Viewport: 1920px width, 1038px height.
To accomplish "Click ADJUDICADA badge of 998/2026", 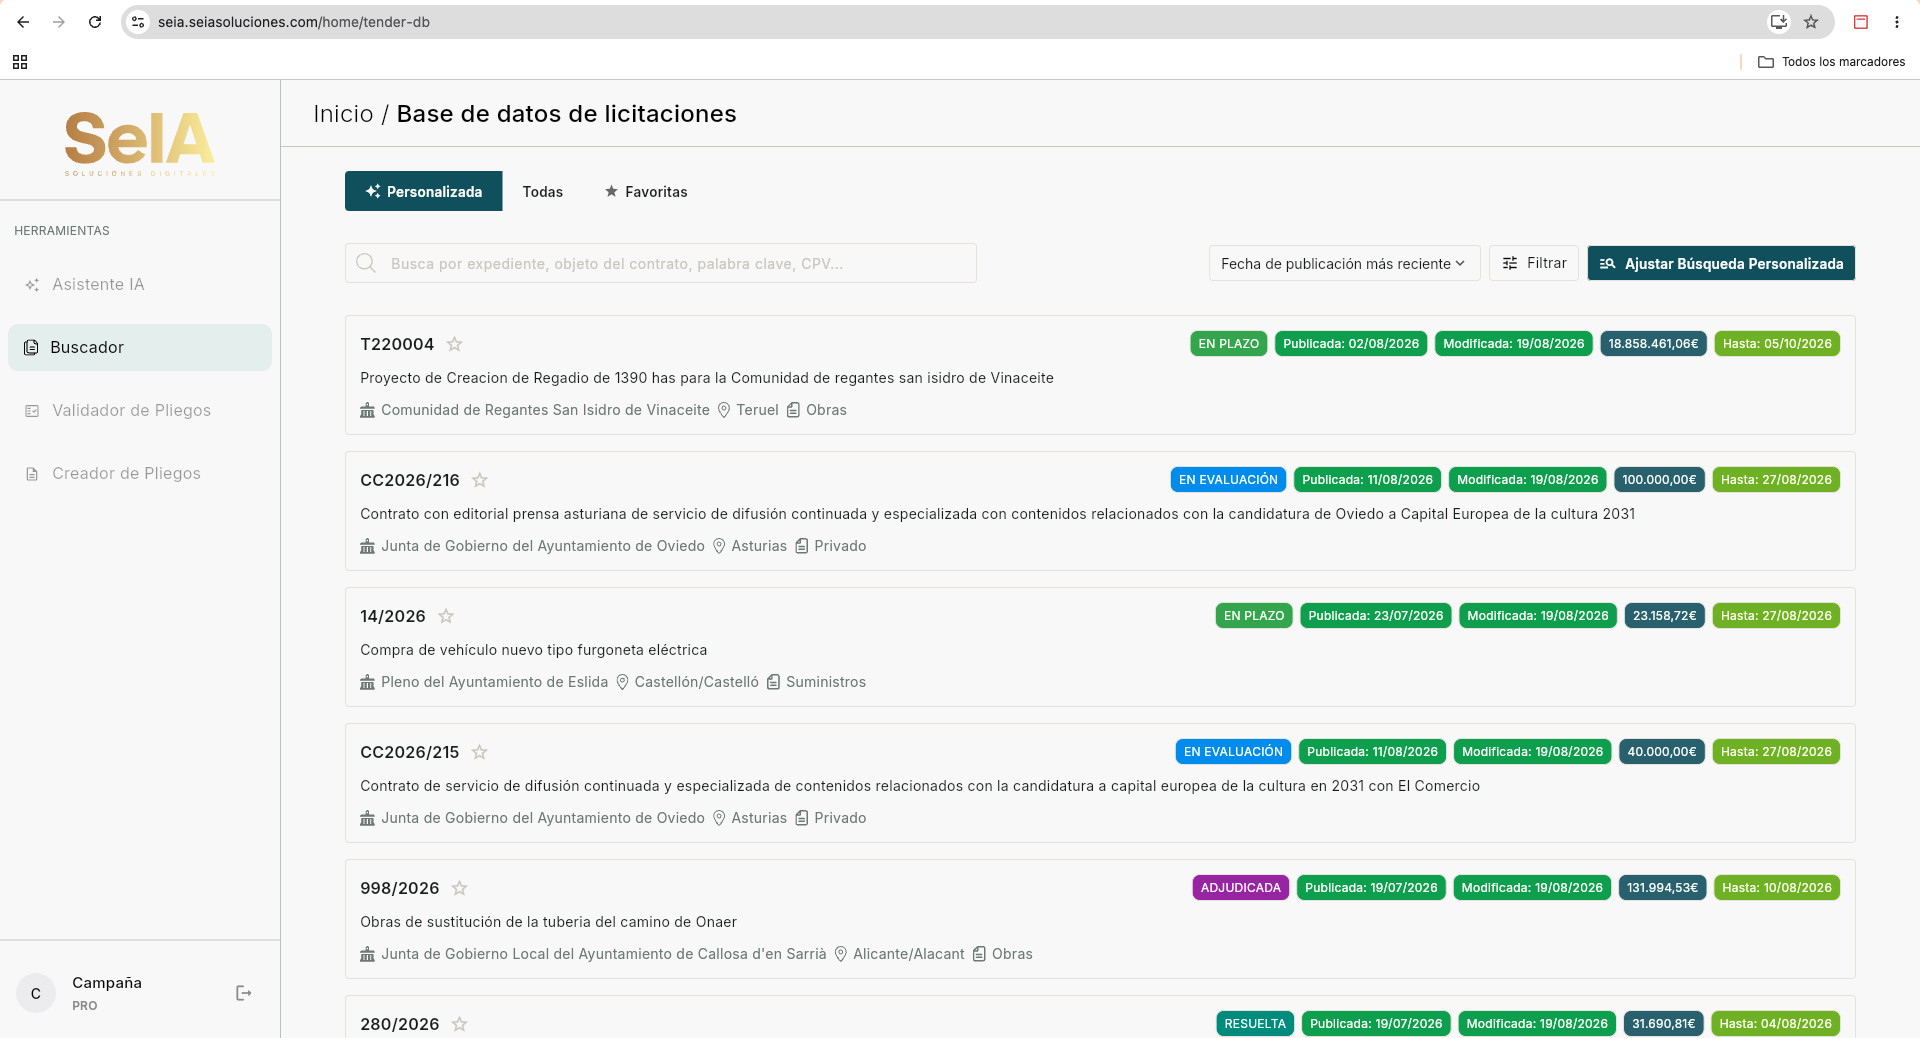I will (x=1240, y=888).
